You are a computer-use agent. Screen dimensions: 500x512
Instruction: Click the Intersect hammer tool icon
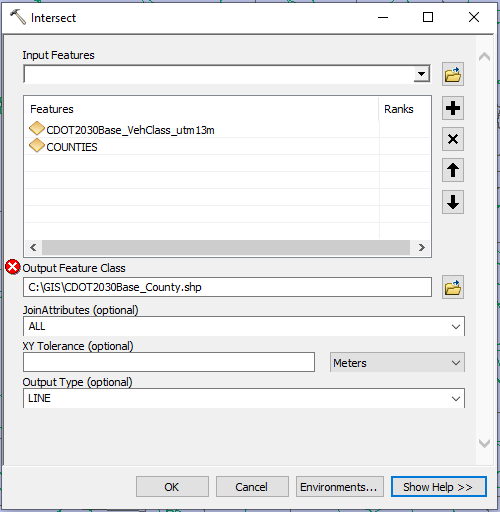point(18,17)
